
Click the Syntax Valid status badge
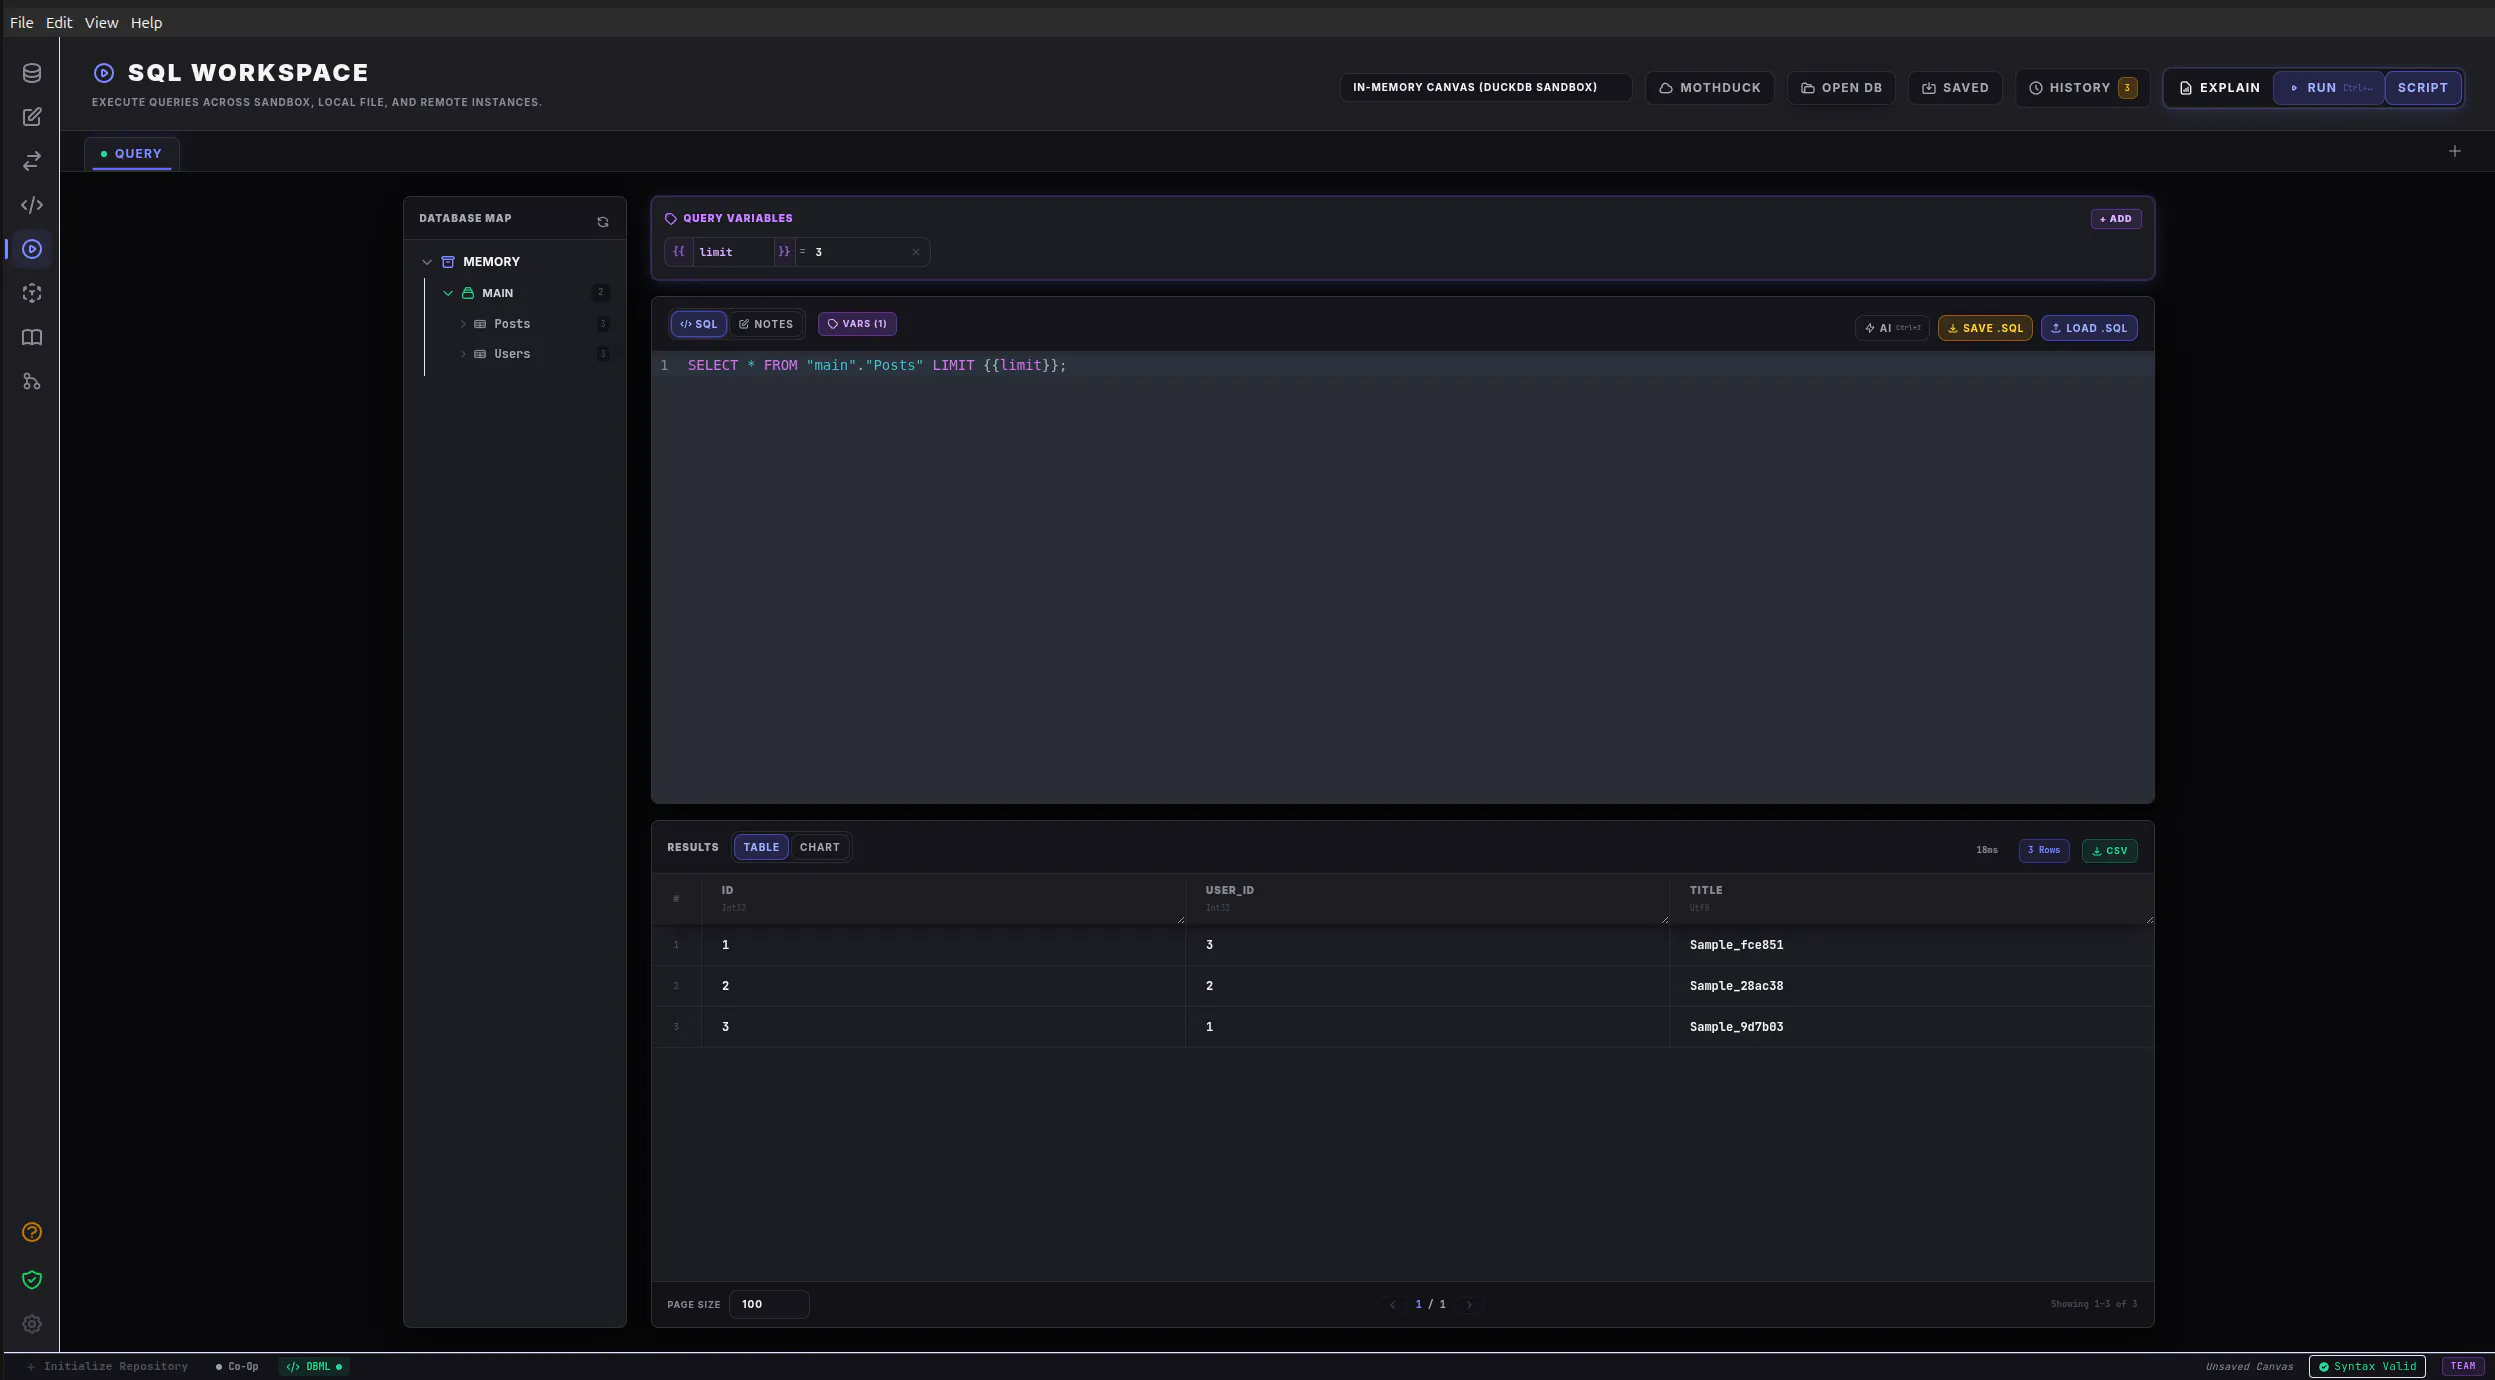(x=2367, y=1366)
